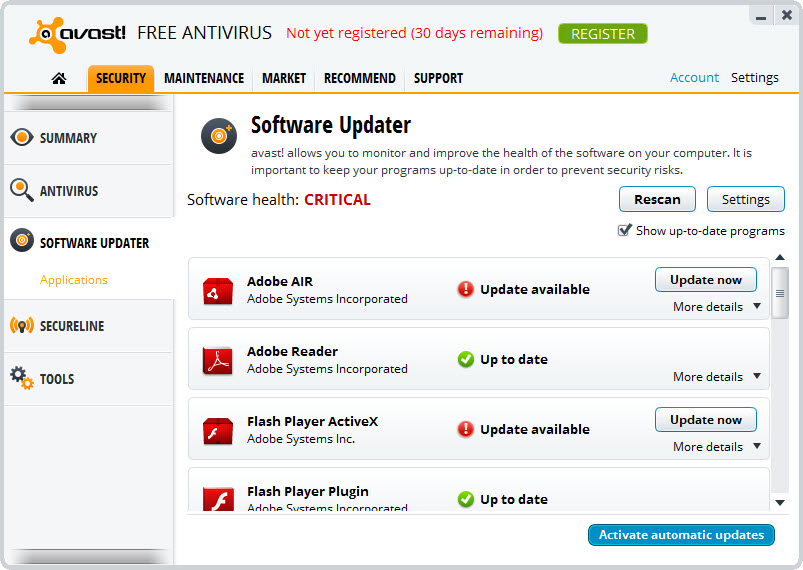Click the Adobe Reader application icon
This screenshot has width=803, height=570.
click(x=218, y=361)
